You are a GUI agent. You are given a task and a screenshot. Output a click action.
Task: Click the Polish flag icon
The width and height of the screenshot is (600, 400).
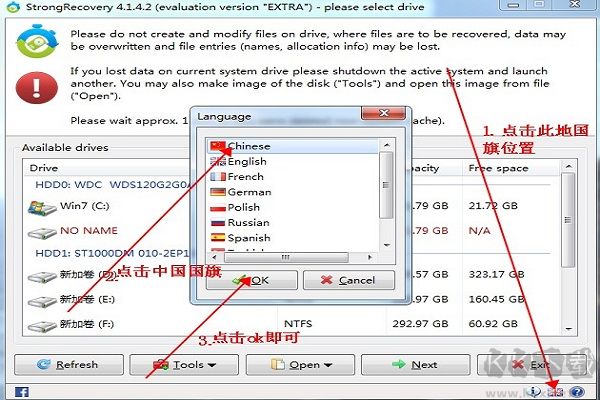218,207
